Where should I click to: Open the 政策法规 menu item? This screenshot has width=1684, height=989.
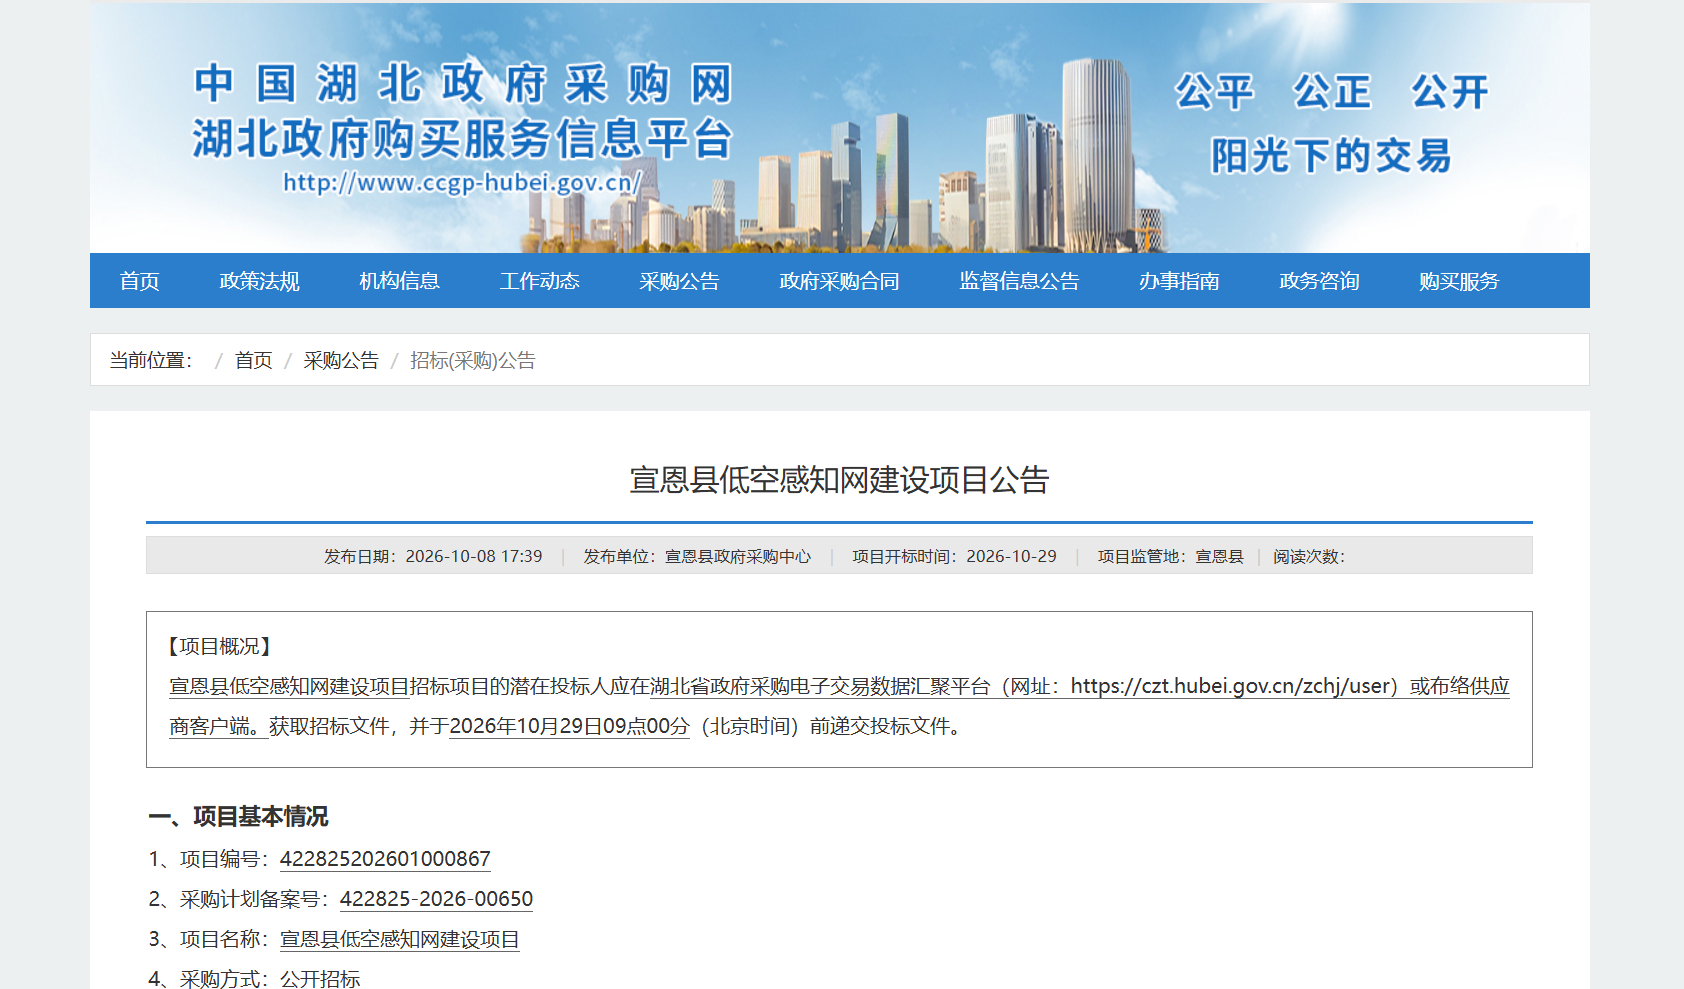(x=260, y=281)
